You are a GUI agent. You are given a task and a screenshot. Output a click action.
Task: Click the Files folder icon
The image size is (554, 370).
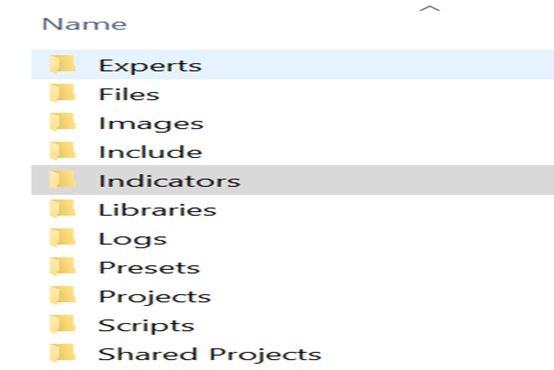point(62,93)
